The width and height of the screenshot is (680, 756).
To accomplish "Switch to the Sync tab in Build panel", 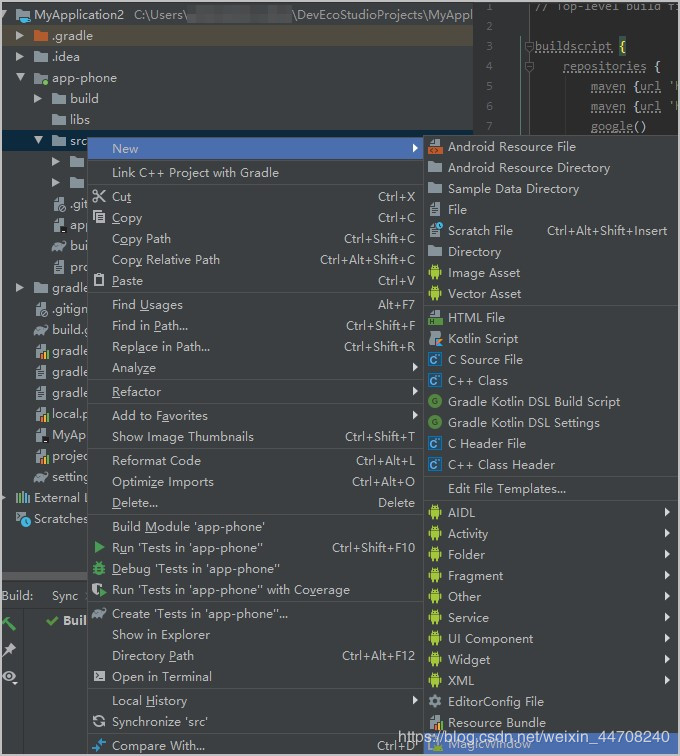I will (65, 596).
